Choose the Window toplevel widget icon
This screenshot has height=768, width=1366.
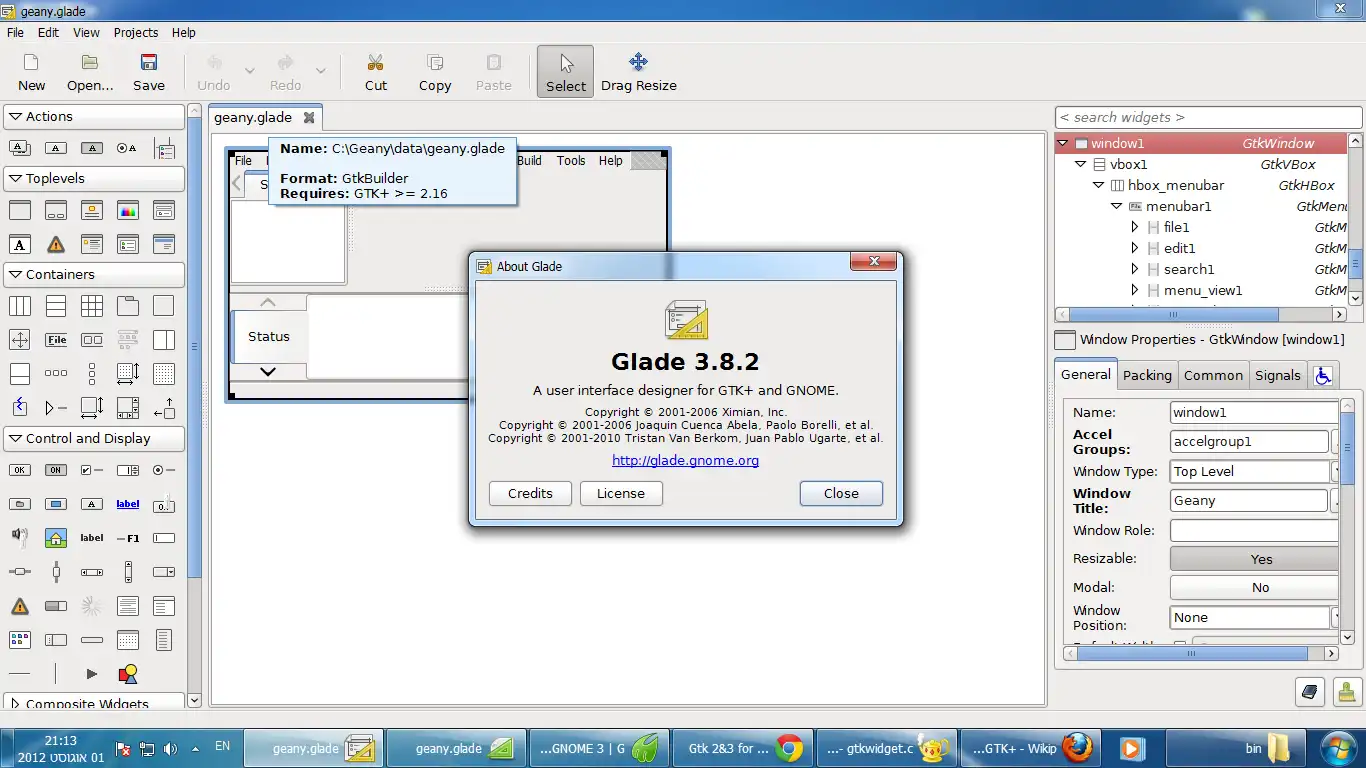click(20, 211)
